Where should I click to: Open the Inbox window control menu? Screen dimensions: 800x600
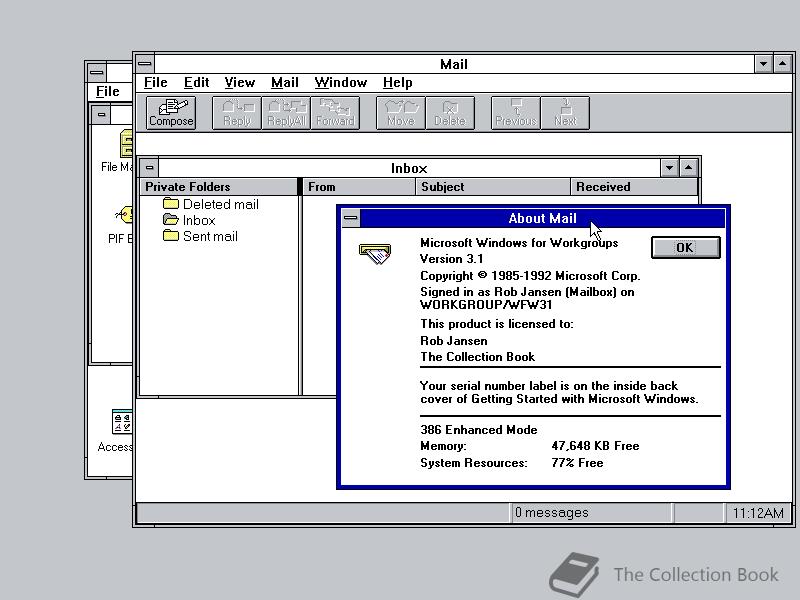pyautogui.click(x=149, y=168)
